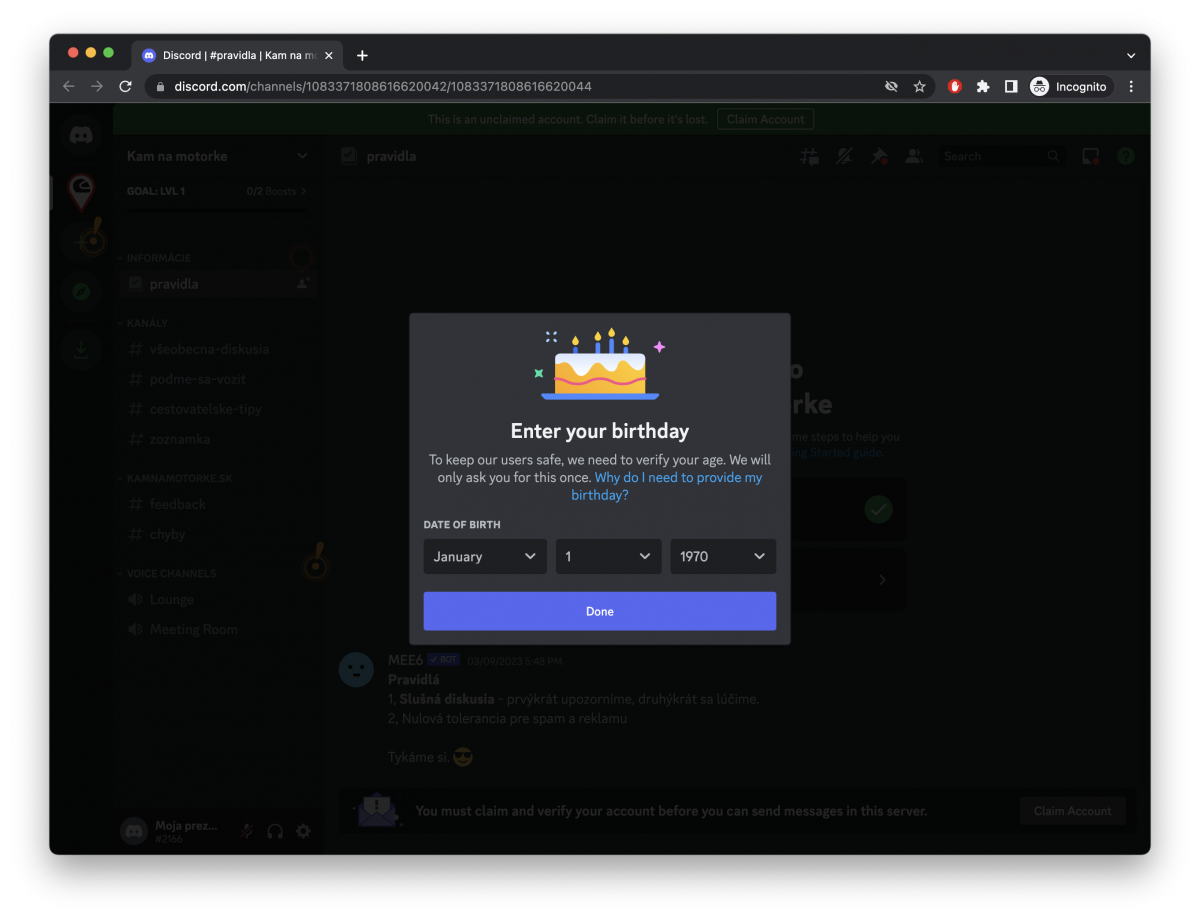Screen dimensions: 1200x920
Task: Click the Done button
Action: [x=600, y=611]
